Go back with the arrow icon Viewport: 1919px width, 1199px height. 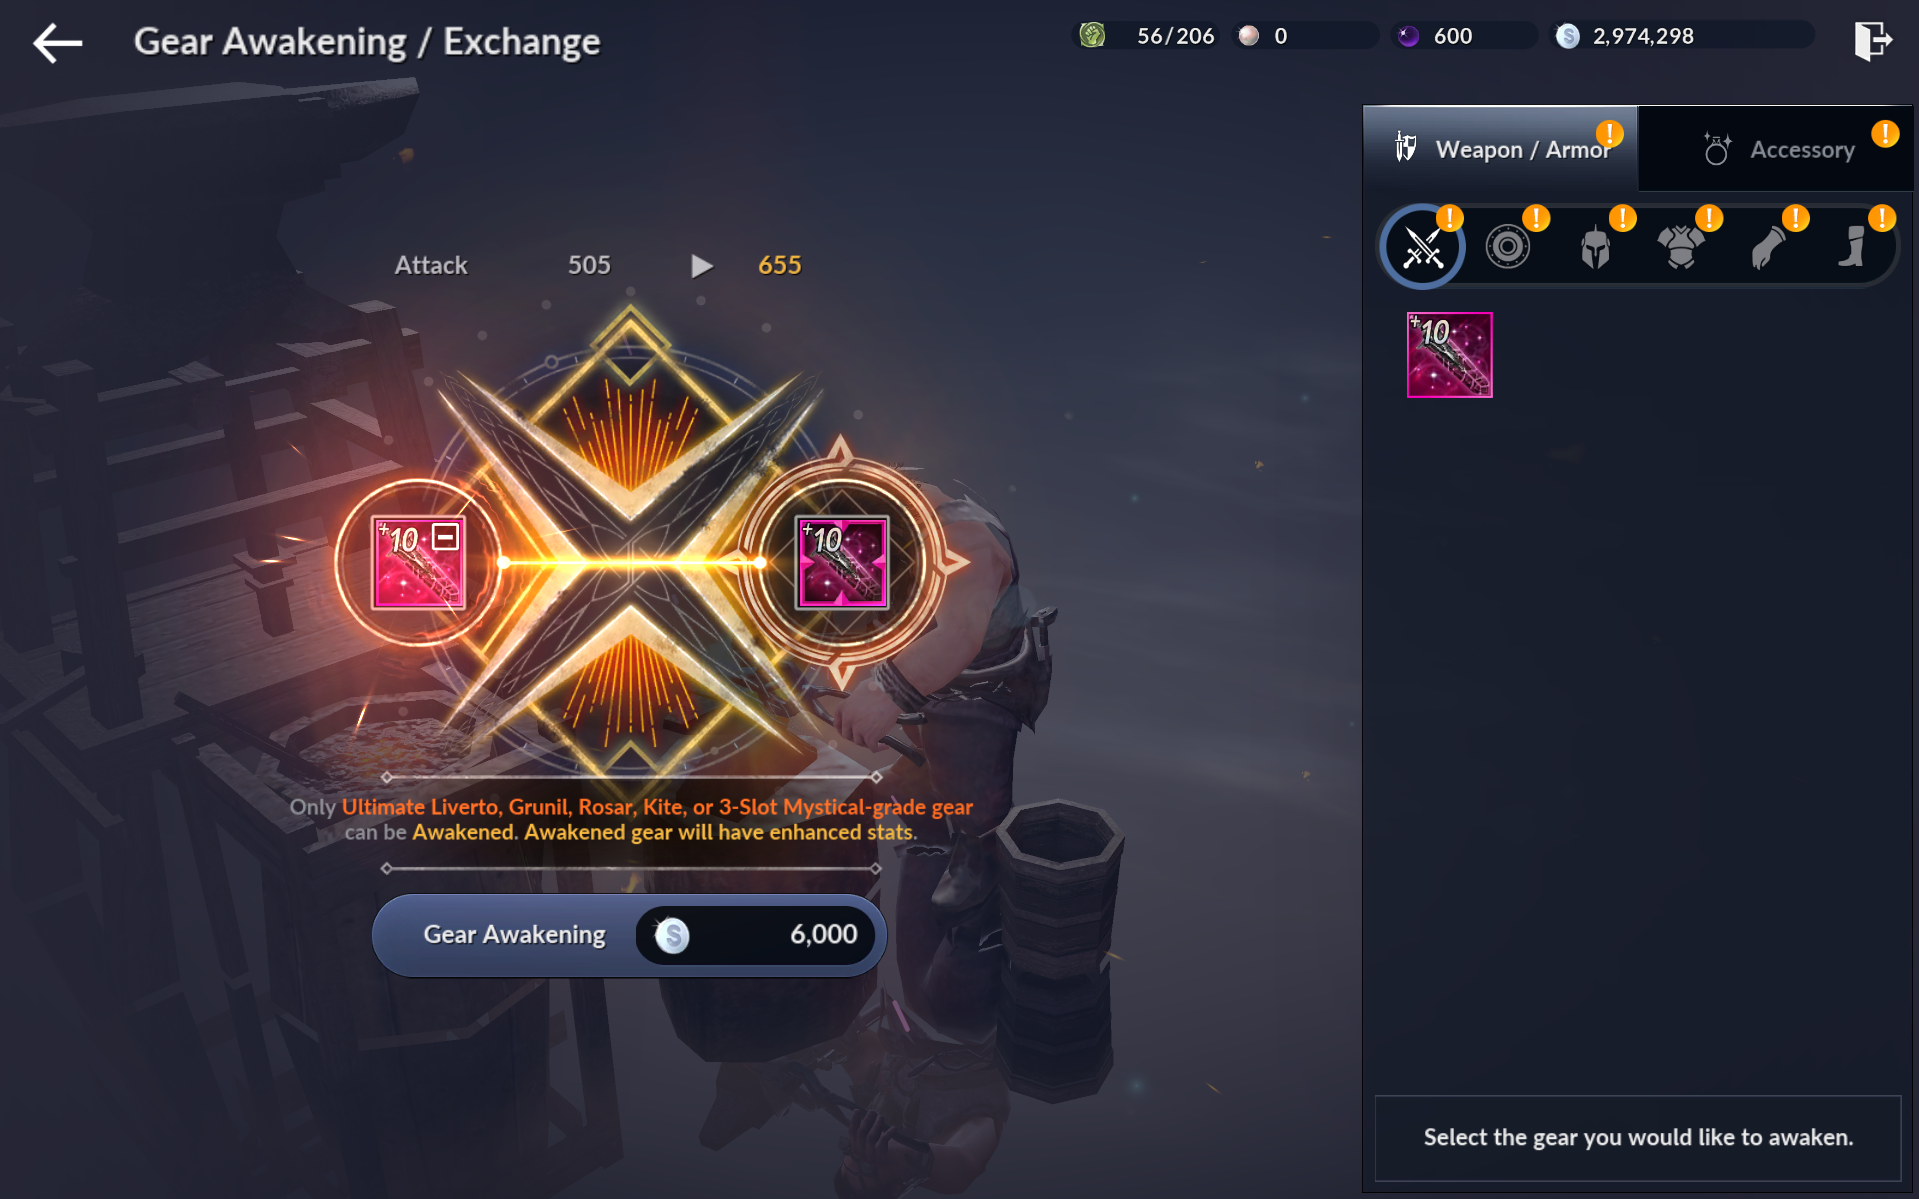[57, 43]
